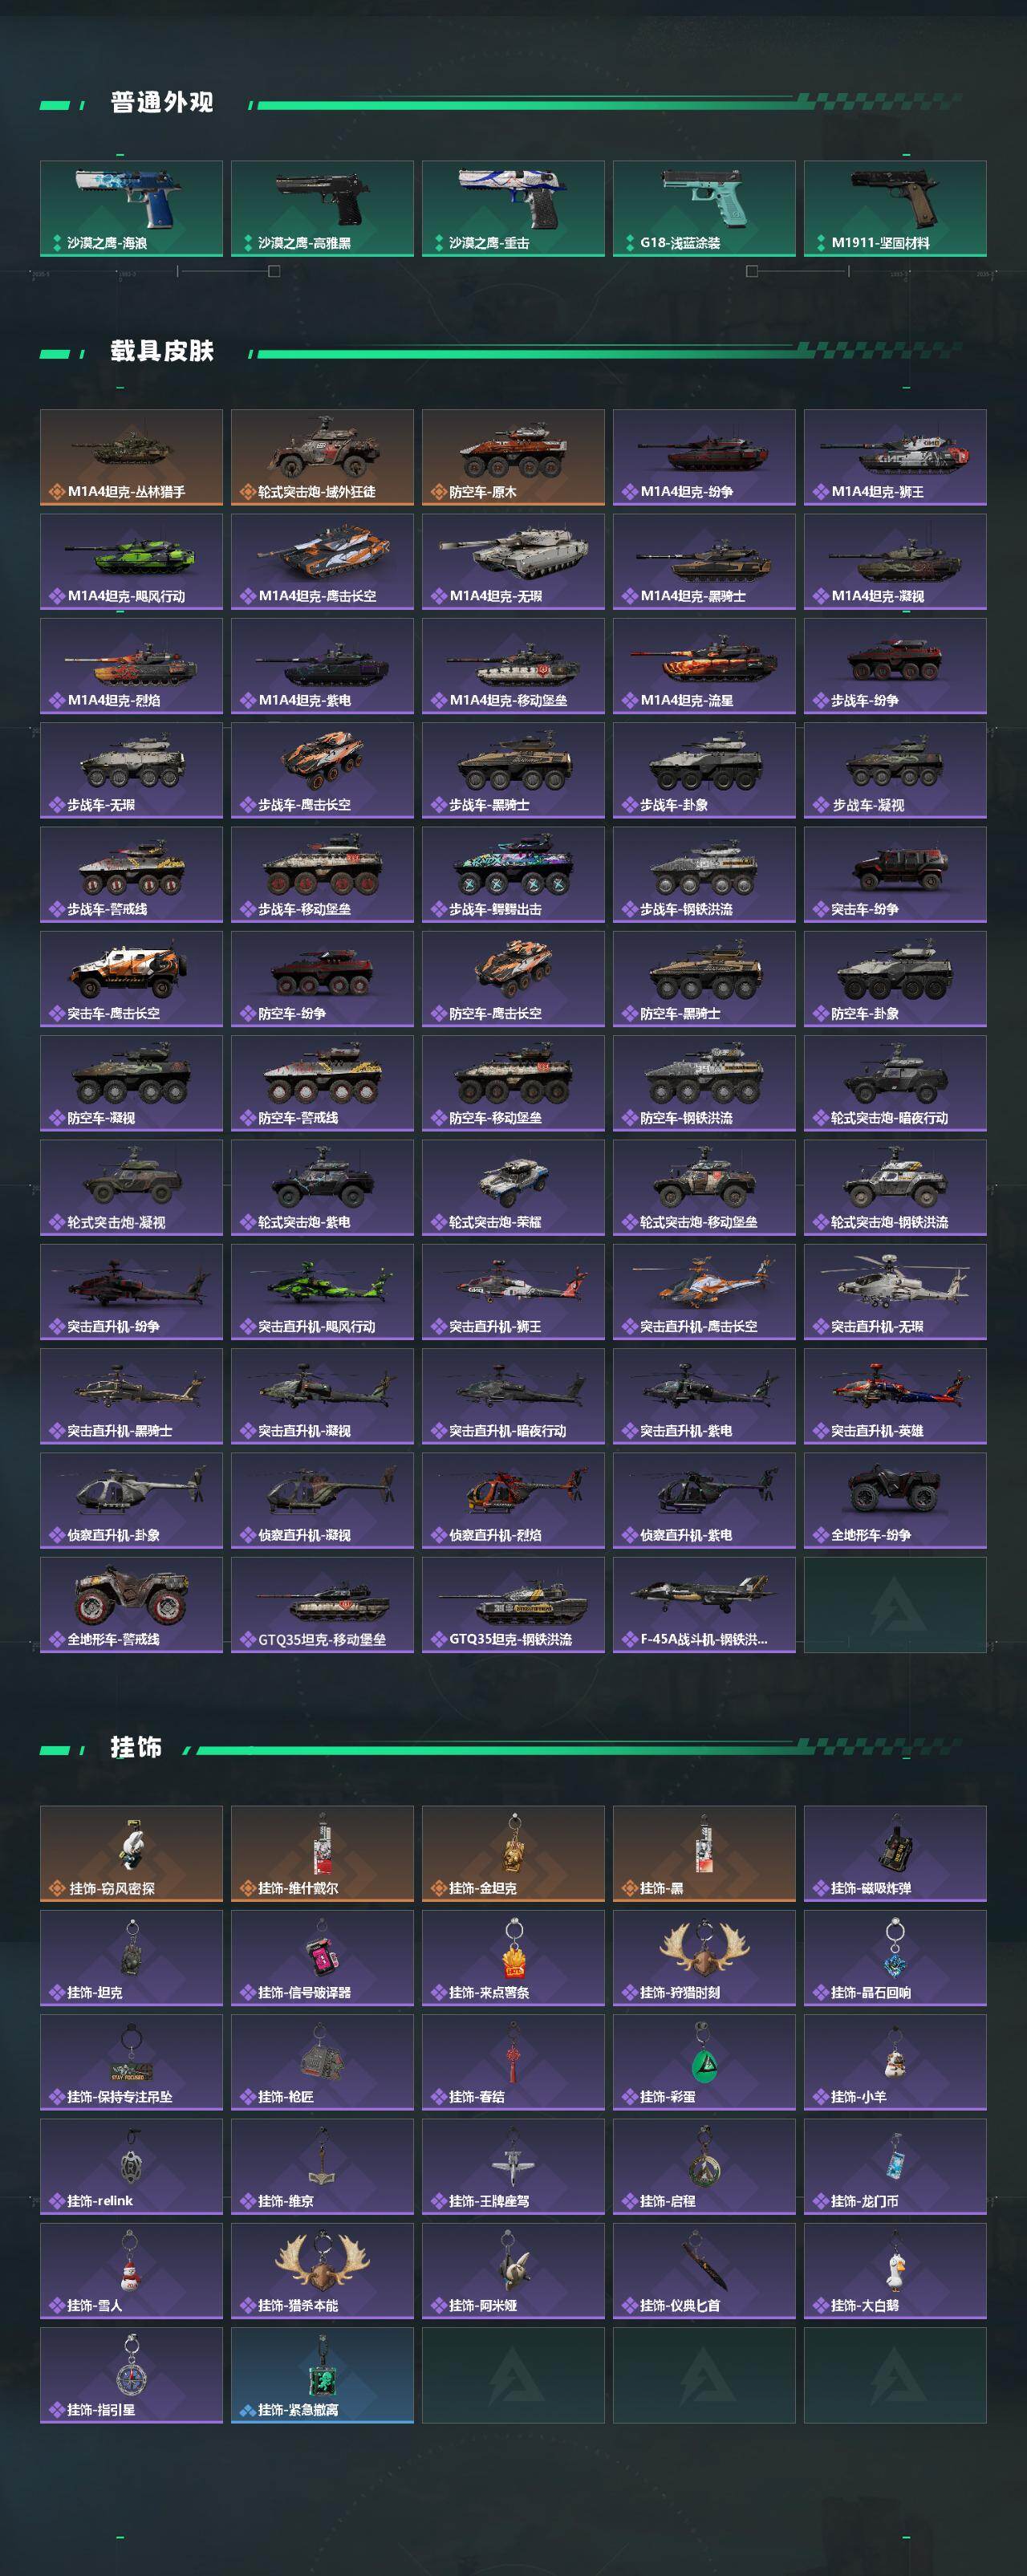
Task: Select the 突击车-鹰击长空 car skin
Action: [131, 979]
